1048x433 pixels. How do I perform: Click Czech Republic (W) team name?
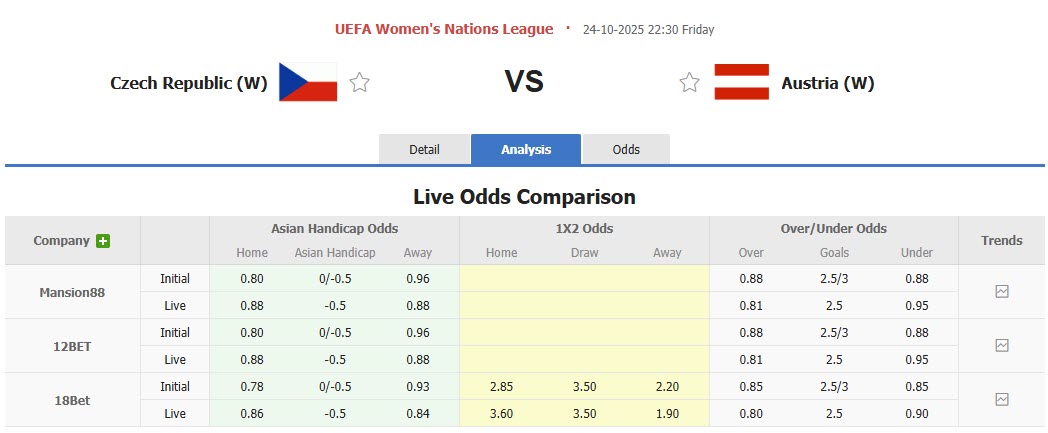coord(189,83)
